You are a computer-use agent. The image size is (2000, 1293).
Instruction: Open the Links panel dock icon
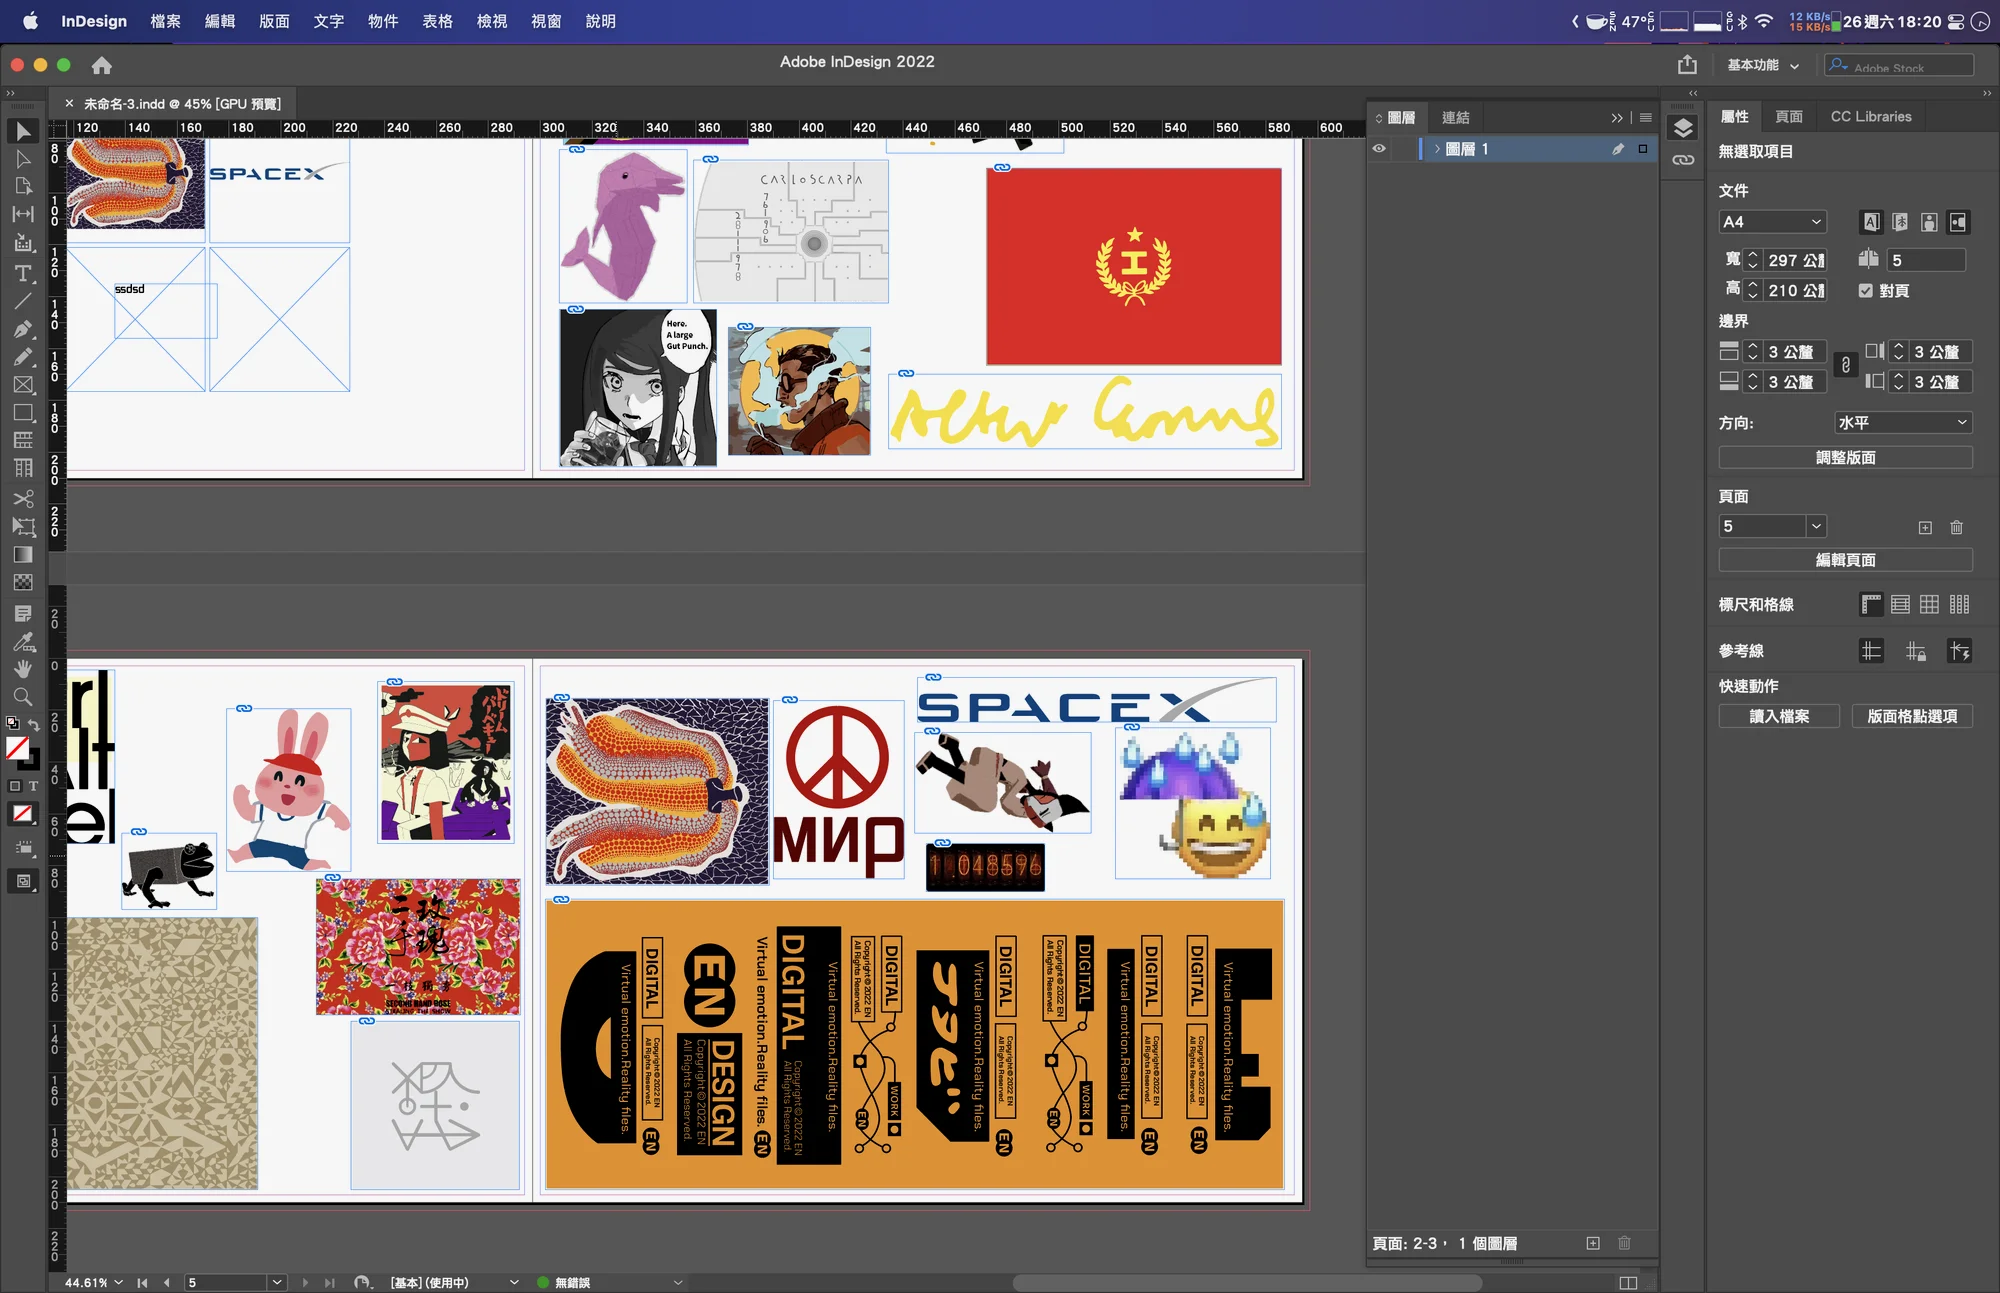click(x=1683, y=160)
